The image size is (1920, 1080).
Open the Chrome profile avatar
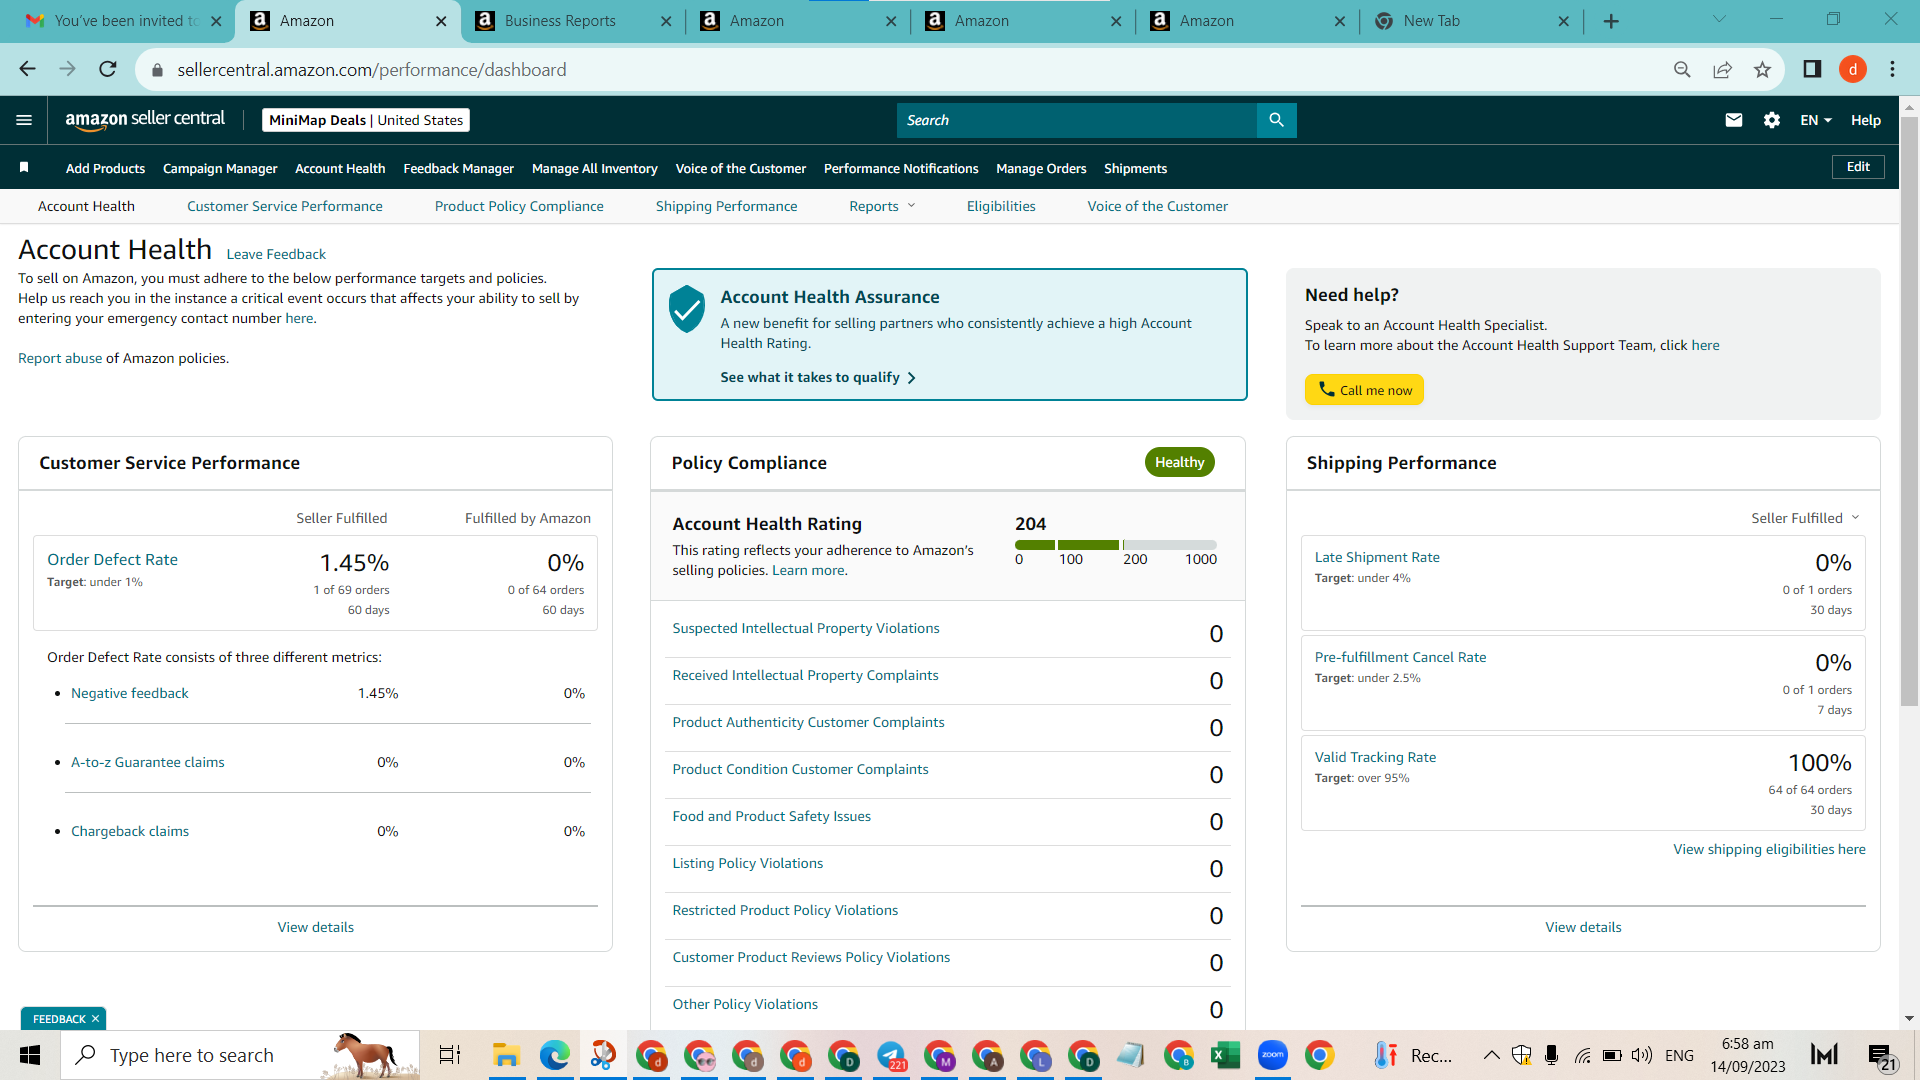[x=1853, y=69]
